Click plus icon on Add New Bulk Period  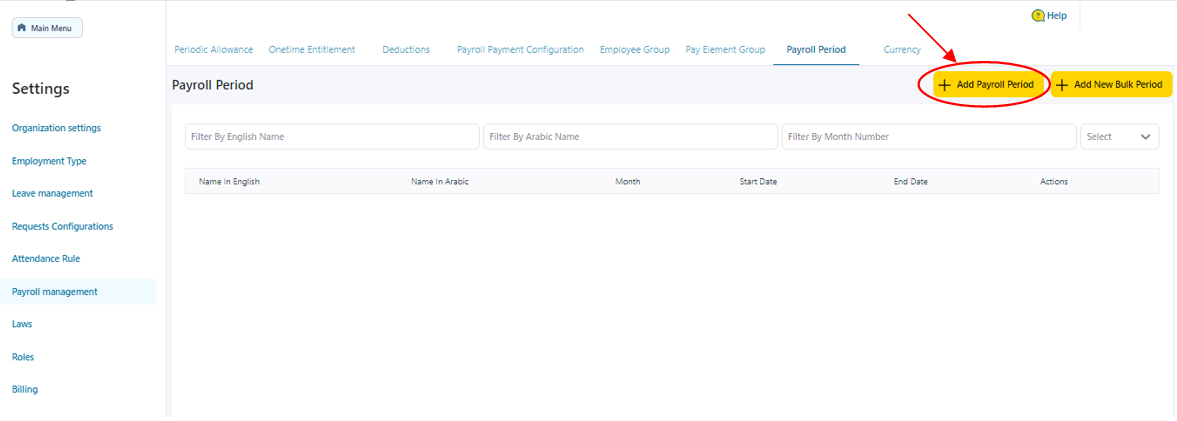pos(1062,85)
